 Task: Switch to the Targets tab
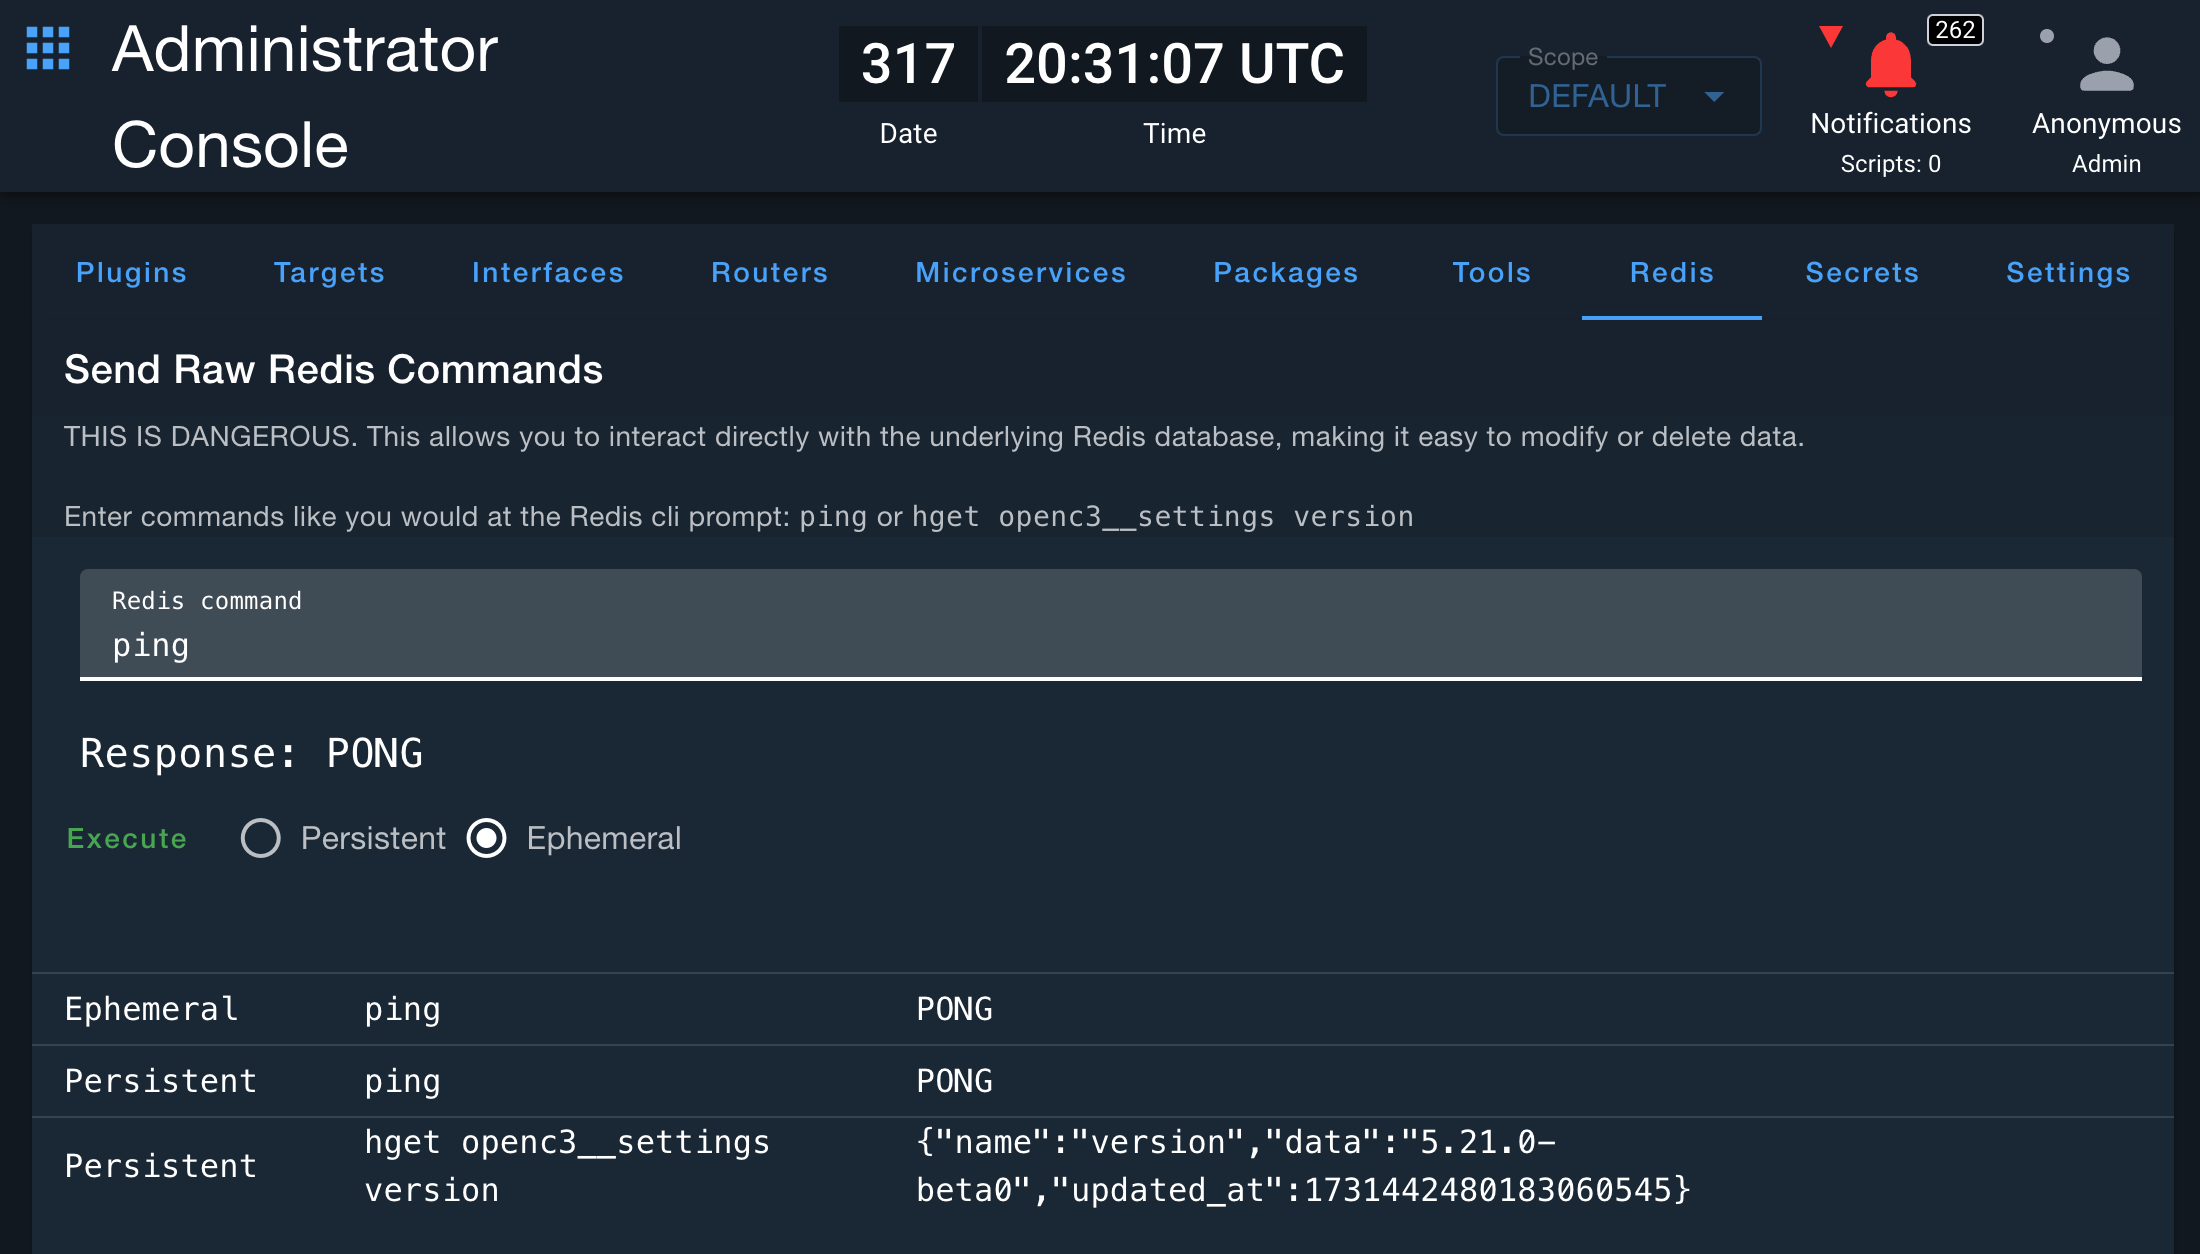[x=329, y=272]
